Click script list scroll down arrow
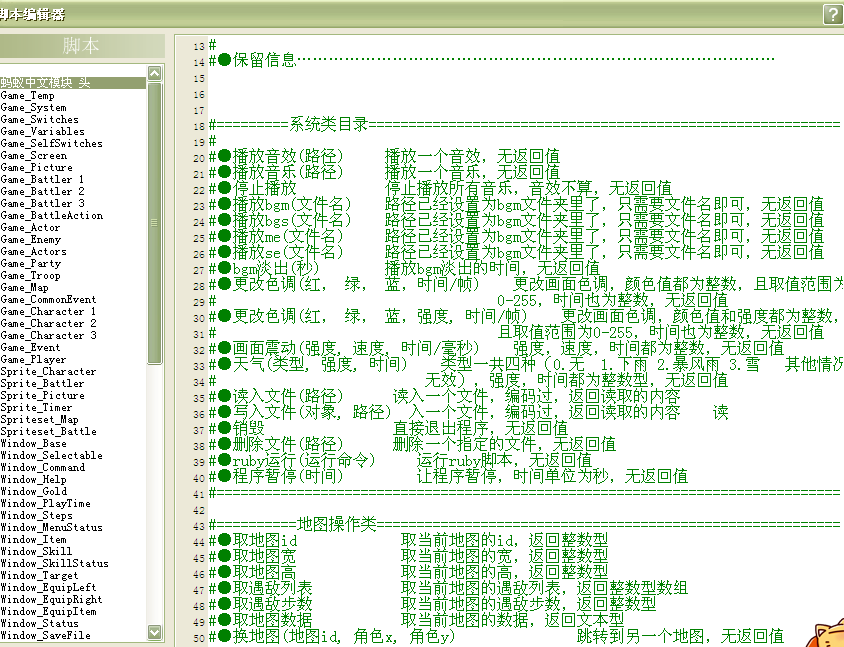 154,632
